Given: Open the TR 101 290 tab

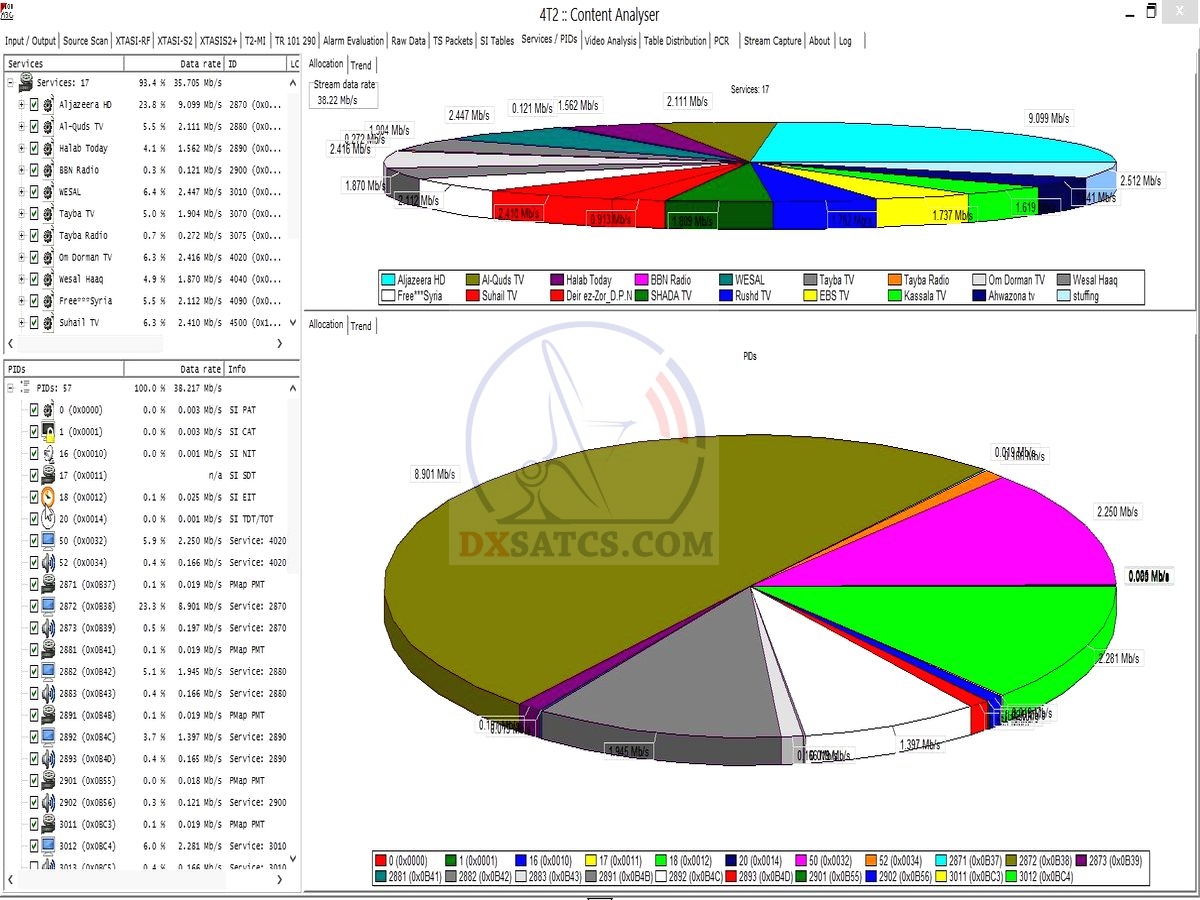Looking at the screenshot, I should (295, 41).
